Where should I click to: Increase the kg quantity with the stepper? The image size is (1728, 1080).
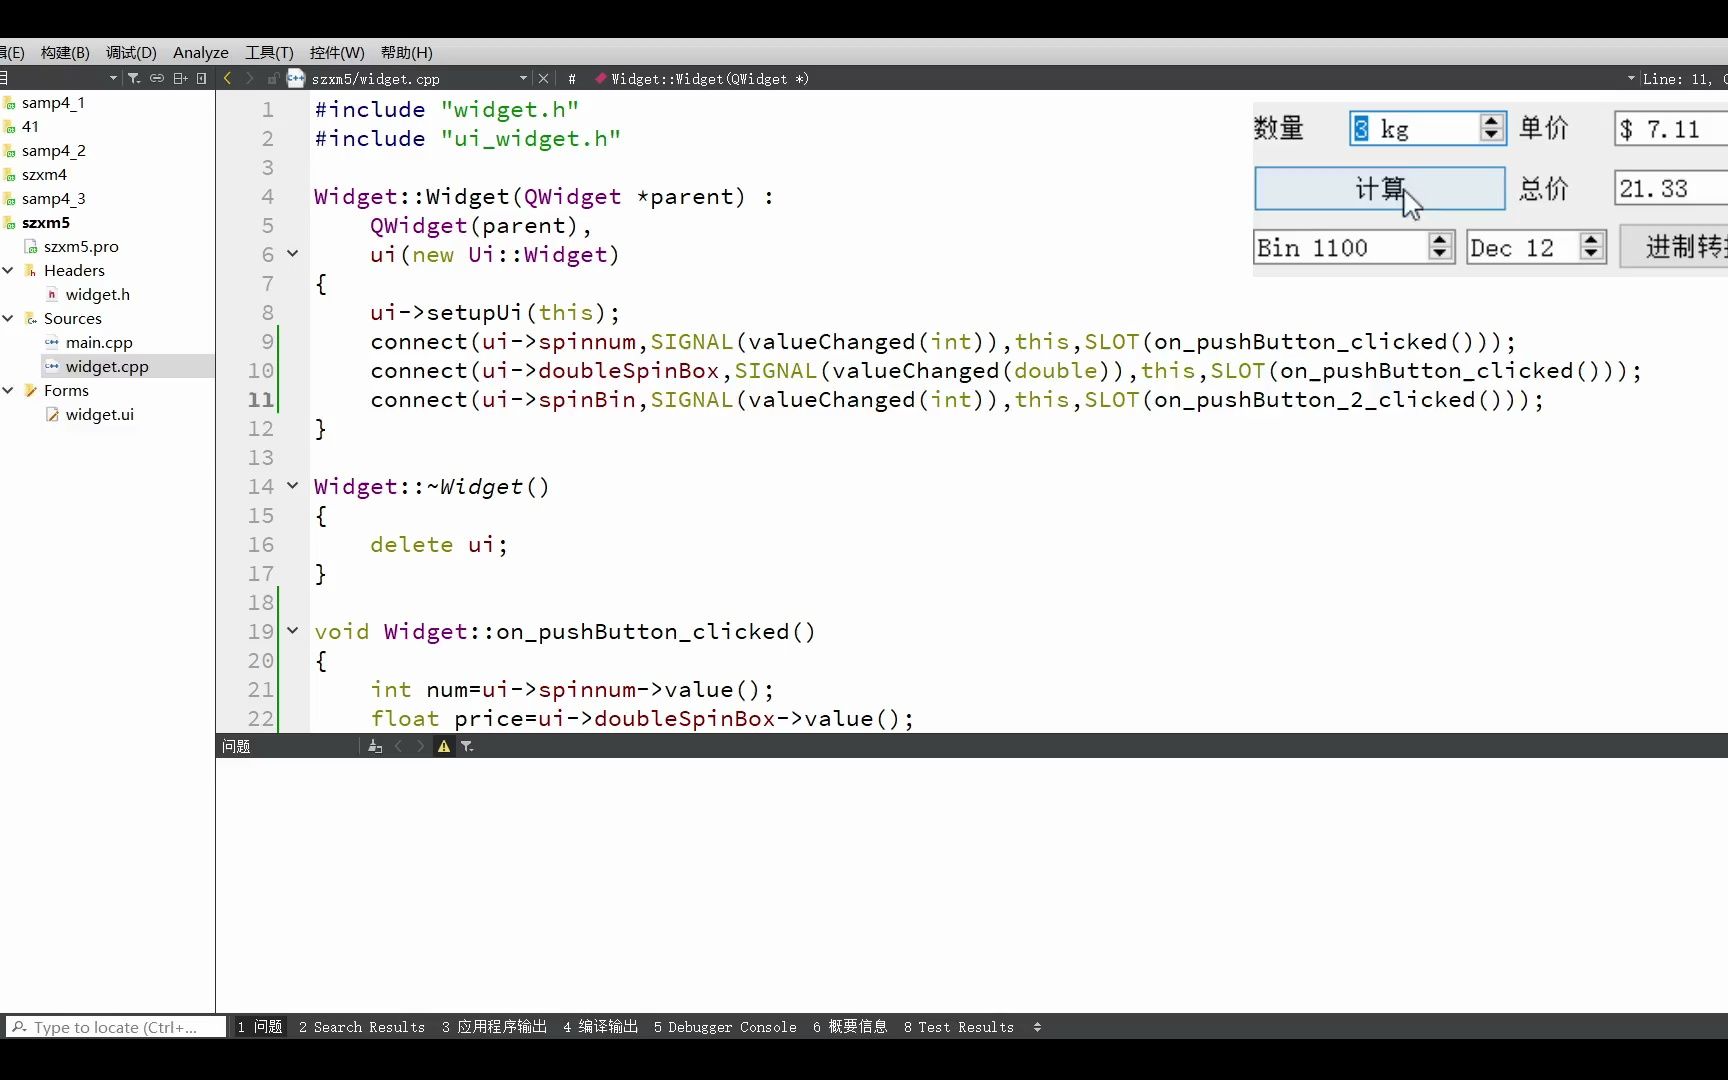click(x=1492, y=122)
